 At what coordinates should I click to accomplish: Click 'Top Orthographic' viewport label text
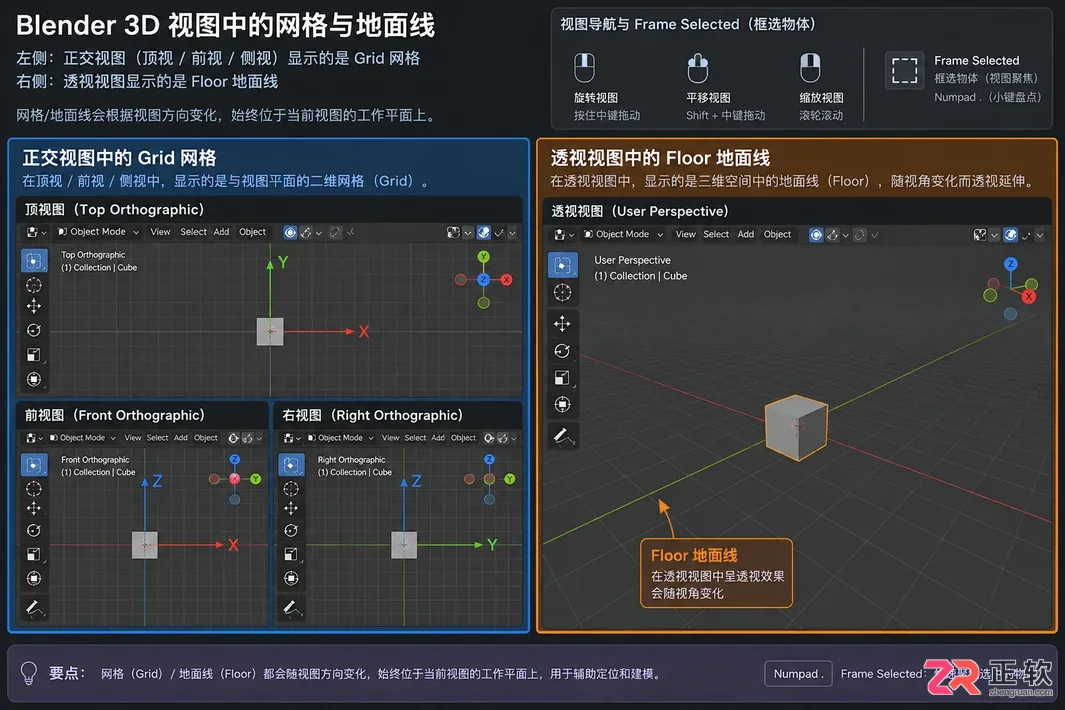93,255
